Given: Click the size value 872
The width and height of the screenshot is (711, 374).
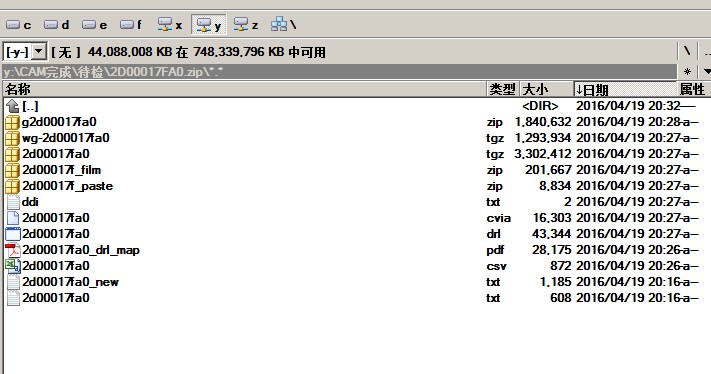Looking at the screenshot, I should (560, 266).
